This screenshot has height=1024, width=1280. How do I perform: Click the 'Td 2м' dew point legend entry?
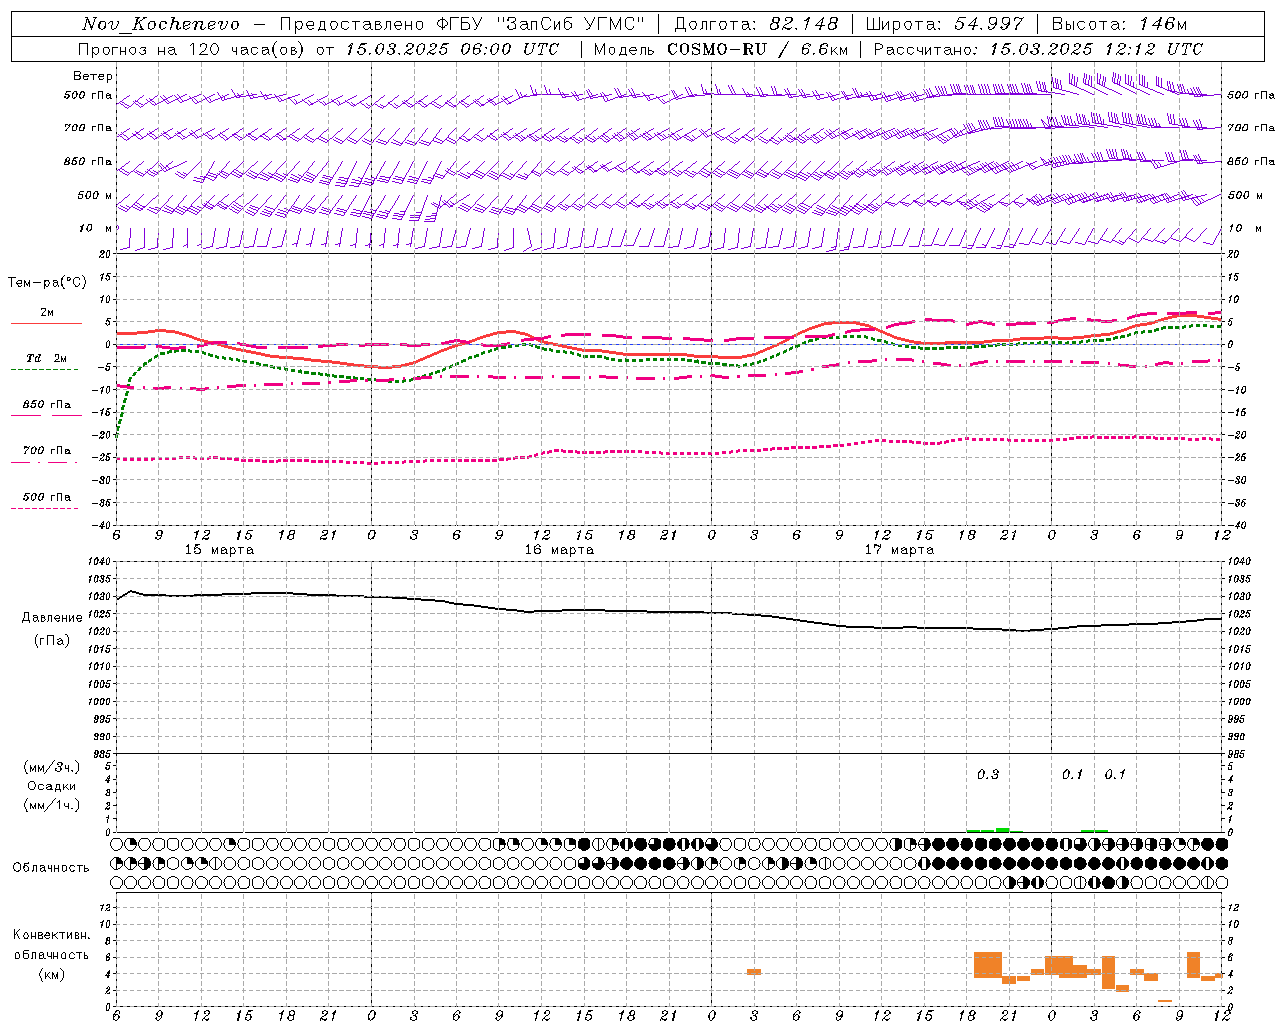47,358
